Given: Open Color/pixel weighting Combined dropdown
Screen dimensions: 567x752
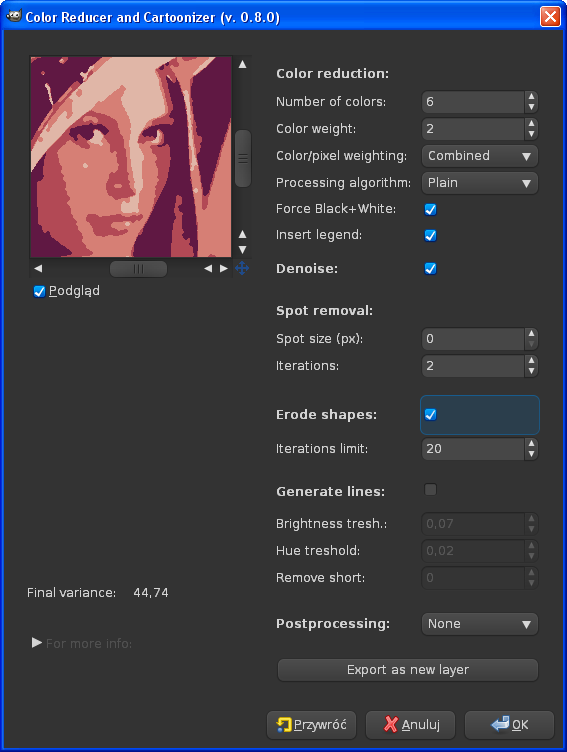Looking at the screenshot, I should pyautogui.click(x=480, y=156).
